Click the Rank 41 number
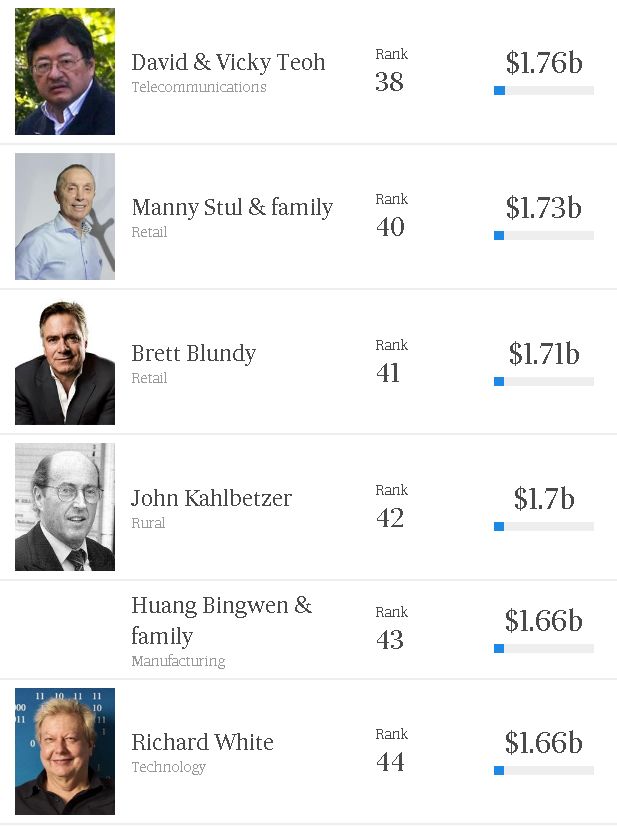 [x=388, y=373]
